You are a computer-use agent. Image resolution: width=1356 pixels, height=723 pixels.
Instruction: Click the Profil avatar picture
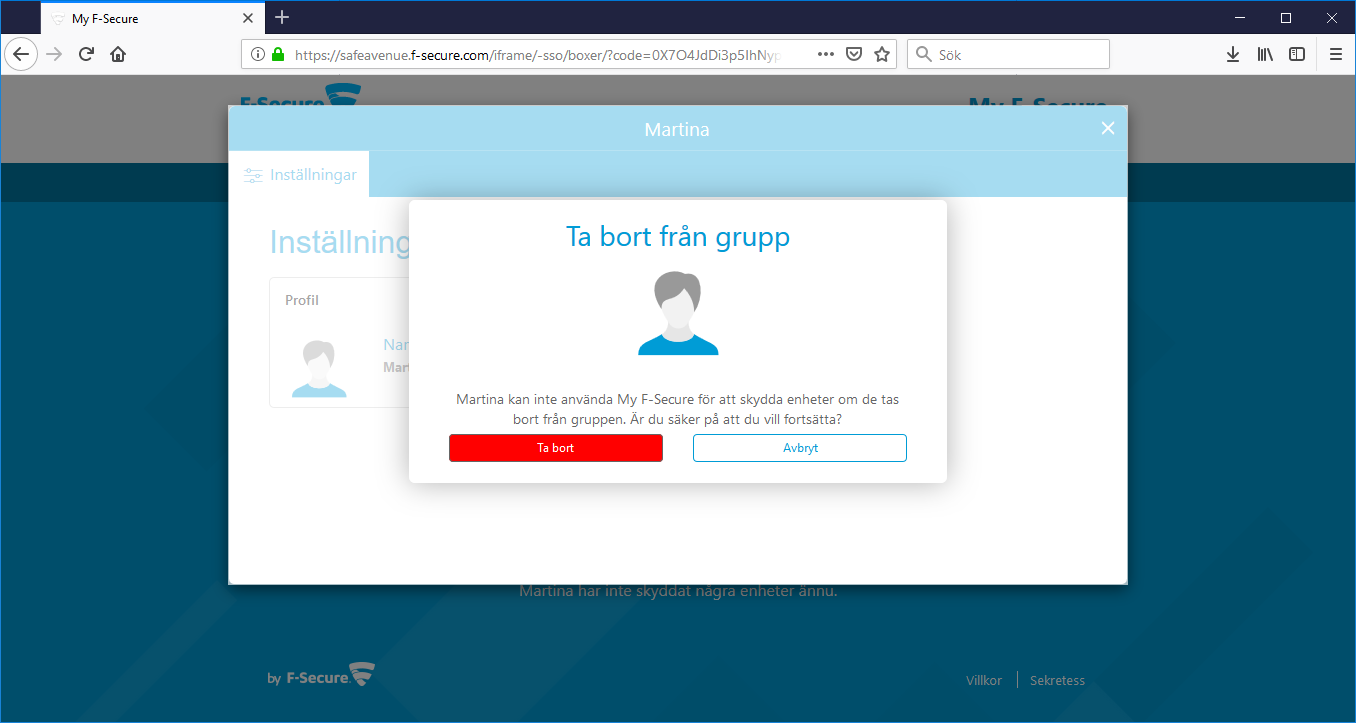[x=319, y=368]
